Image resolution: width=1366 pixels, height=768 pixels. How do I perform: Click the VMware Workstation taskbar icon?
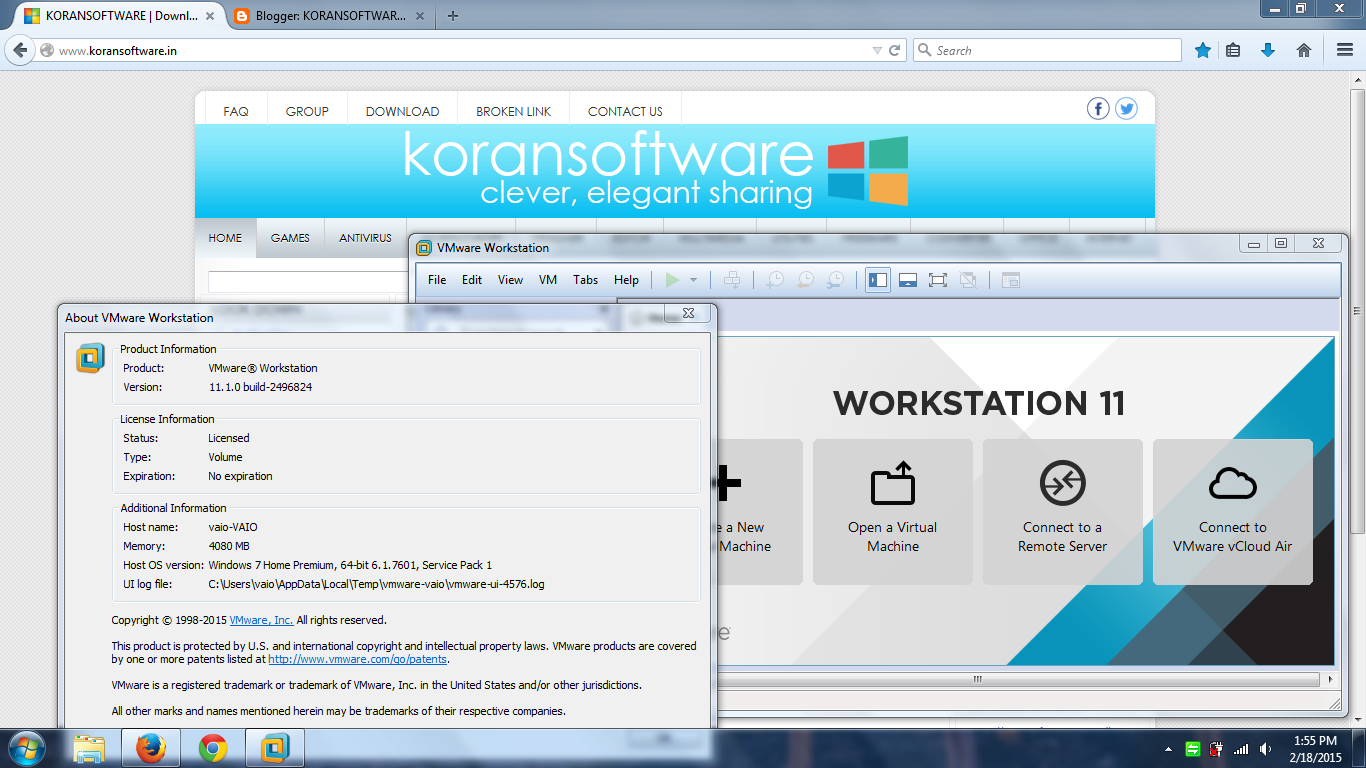click(x=274, y=748)
